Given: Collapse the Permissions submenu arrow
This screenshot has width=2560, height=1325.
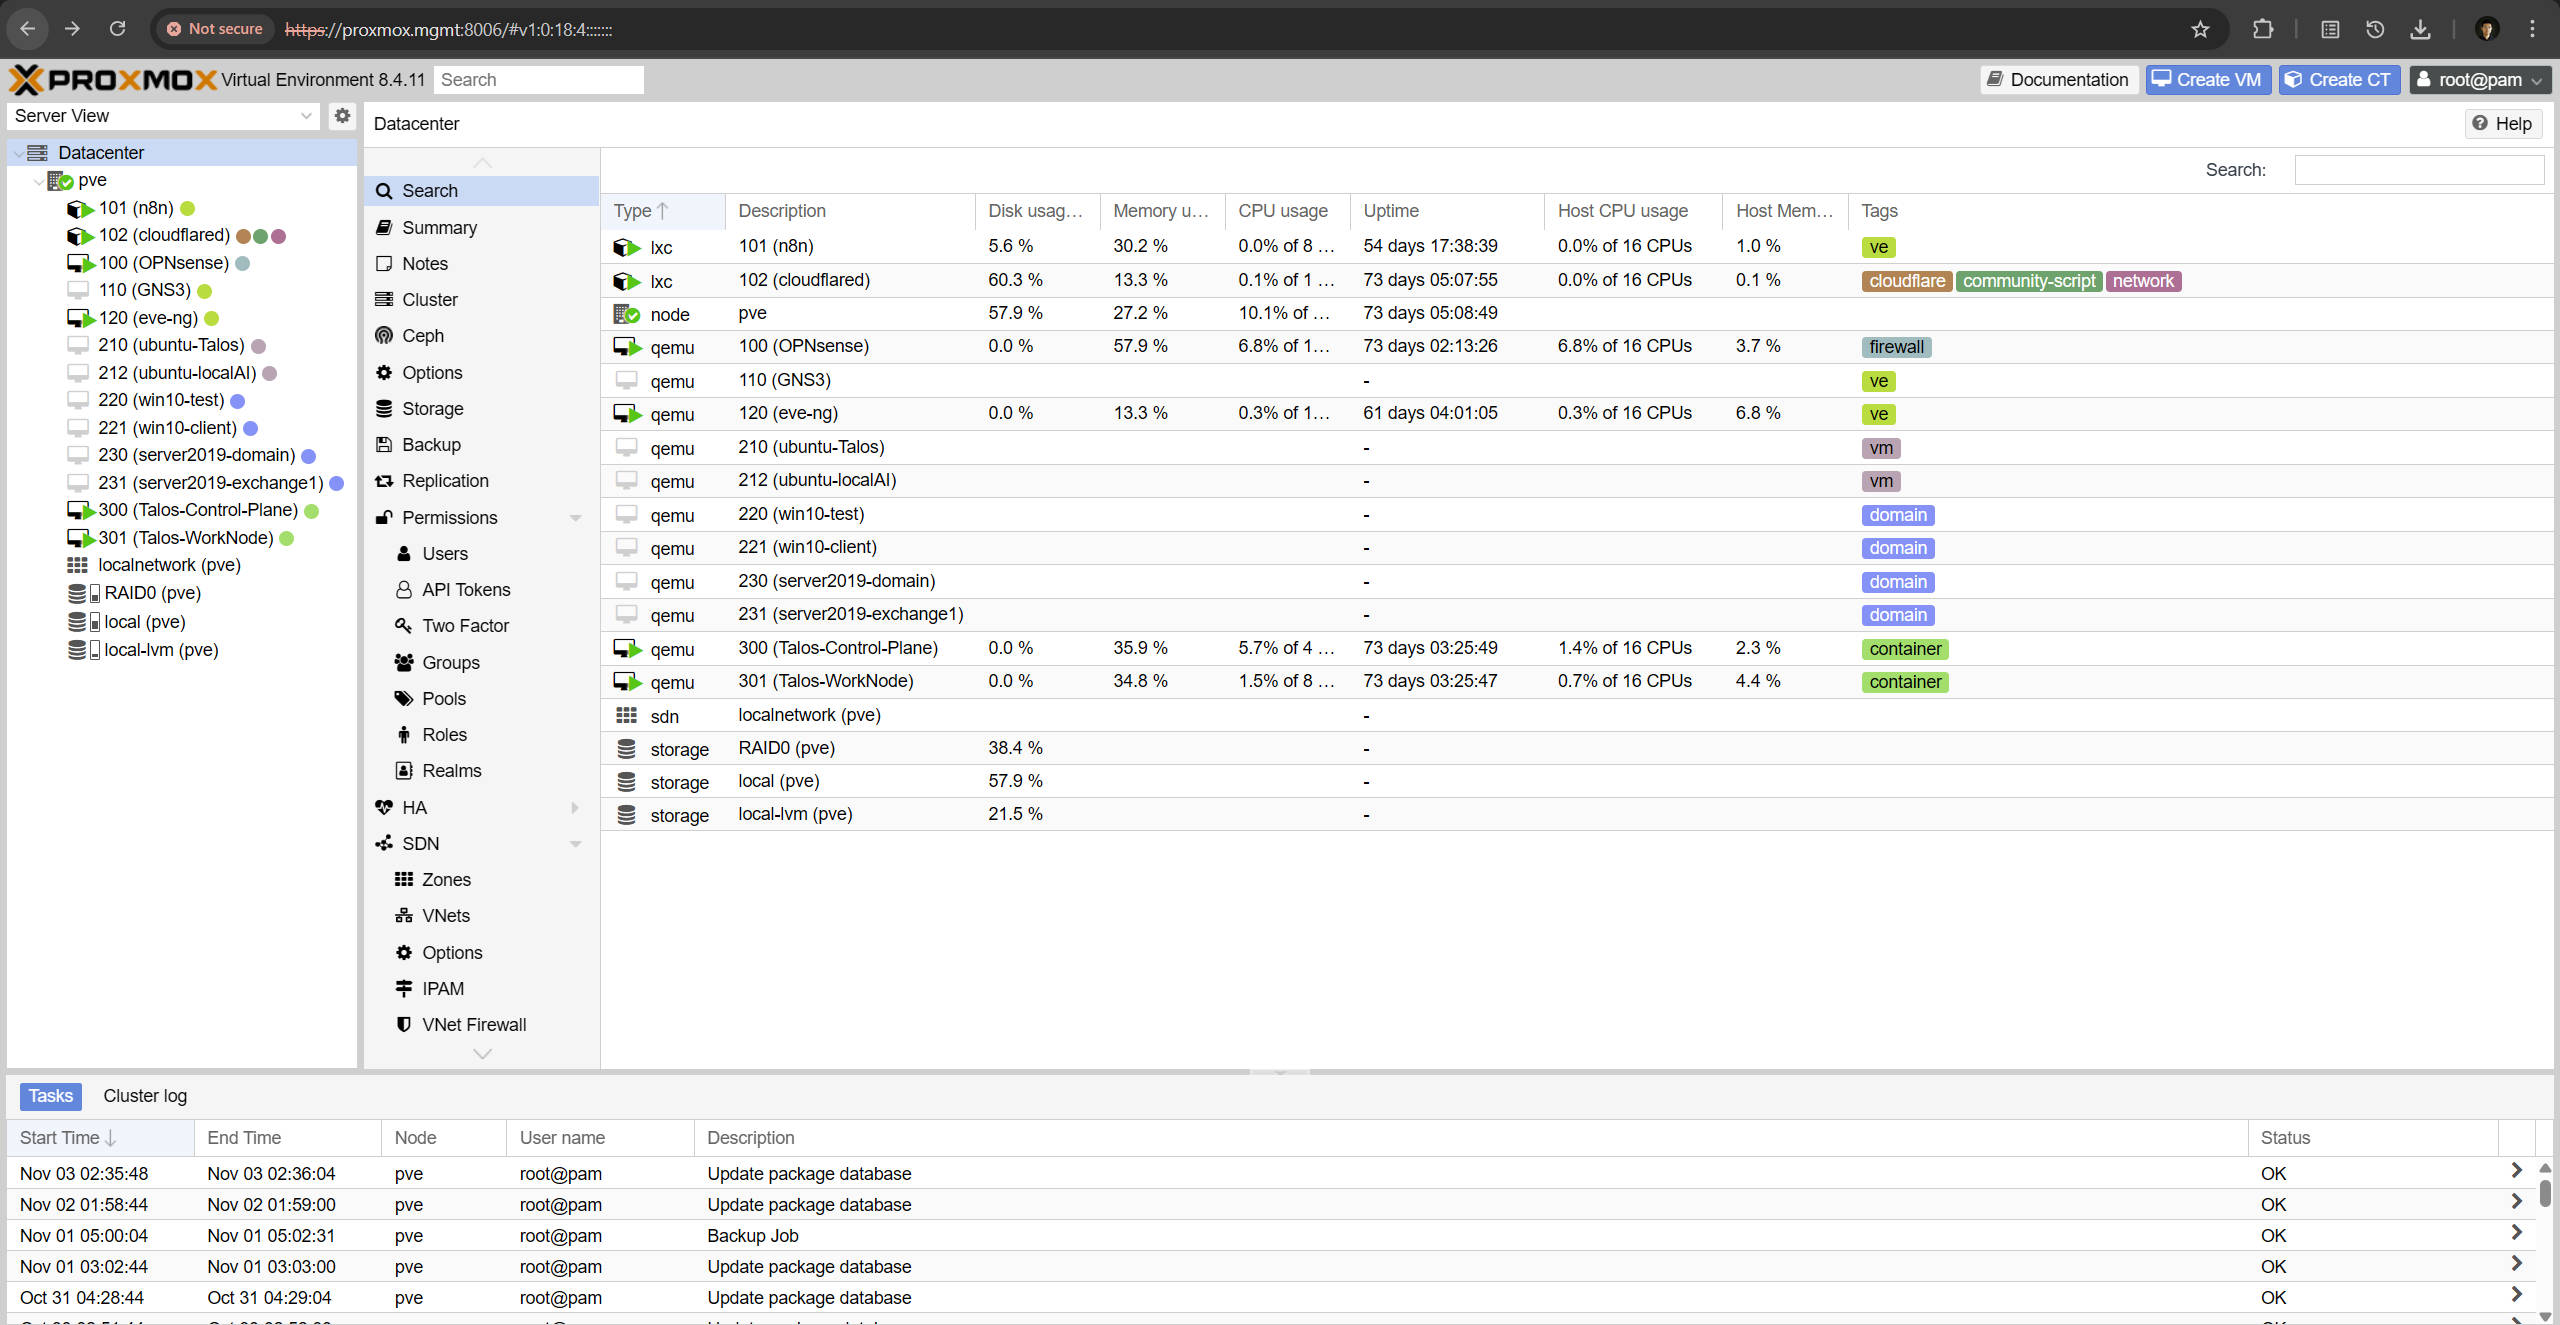Looking at the screenshot, I should pos(575,518).
